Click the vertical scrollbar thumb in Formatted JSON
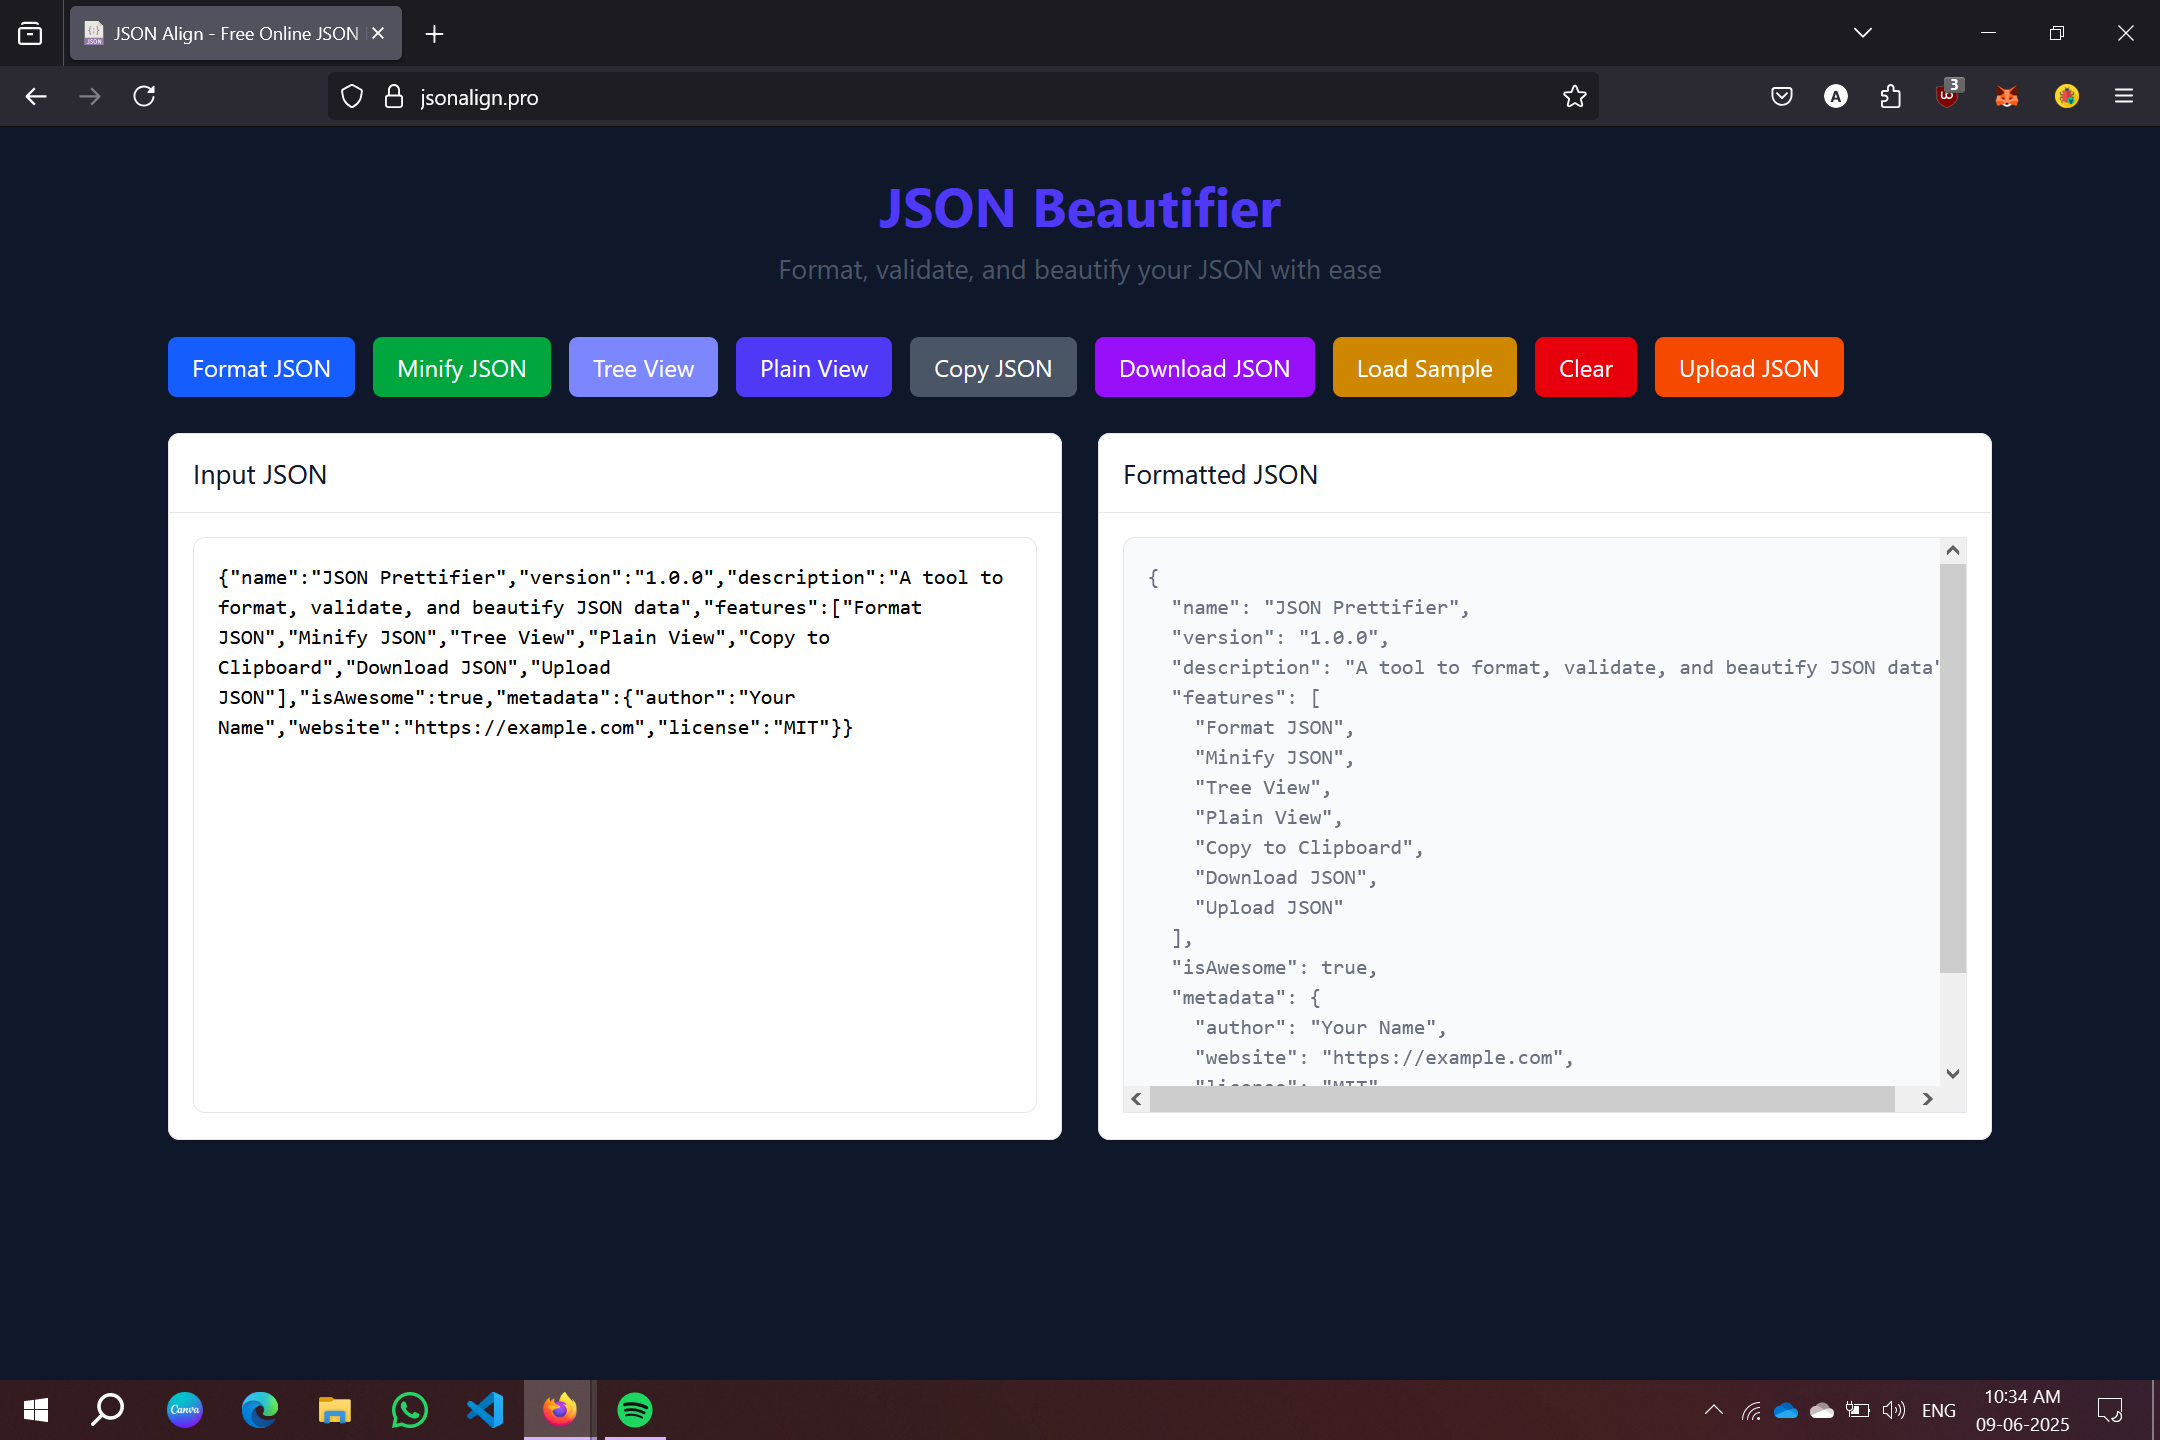 pyautogui.click(x=1953, y=768)
